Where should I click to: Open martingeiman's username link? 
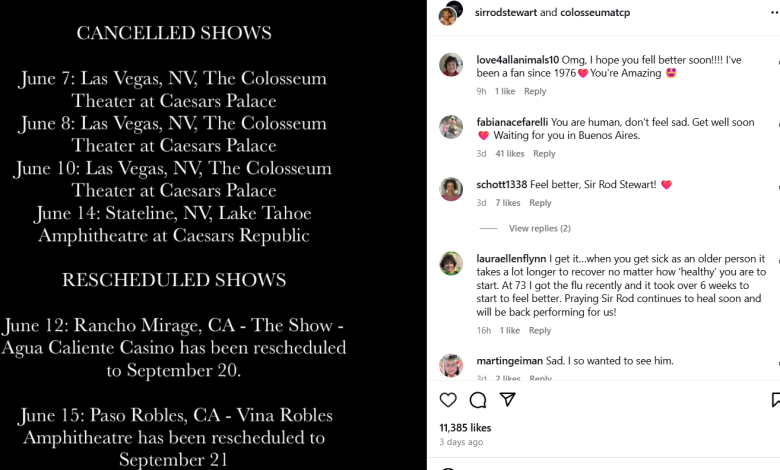click(x=511, y=360)
